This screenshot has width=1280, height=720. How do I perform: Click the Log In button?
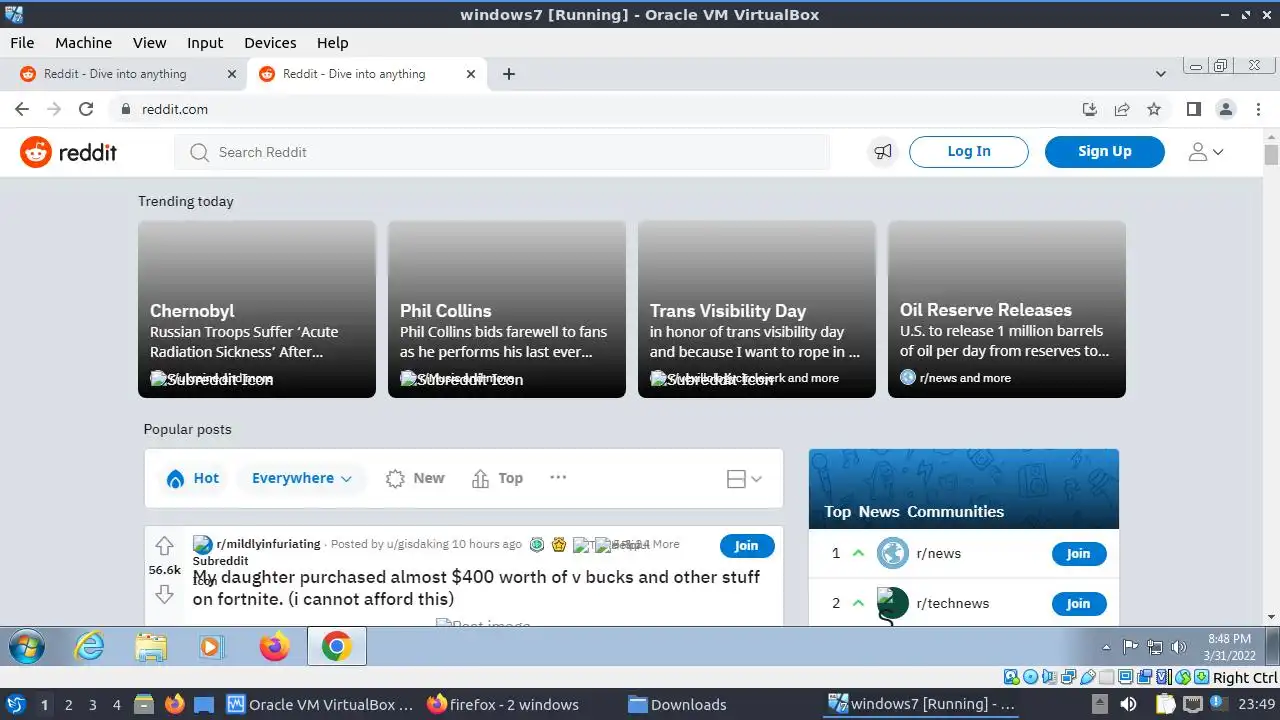click(x=968, y=152)
